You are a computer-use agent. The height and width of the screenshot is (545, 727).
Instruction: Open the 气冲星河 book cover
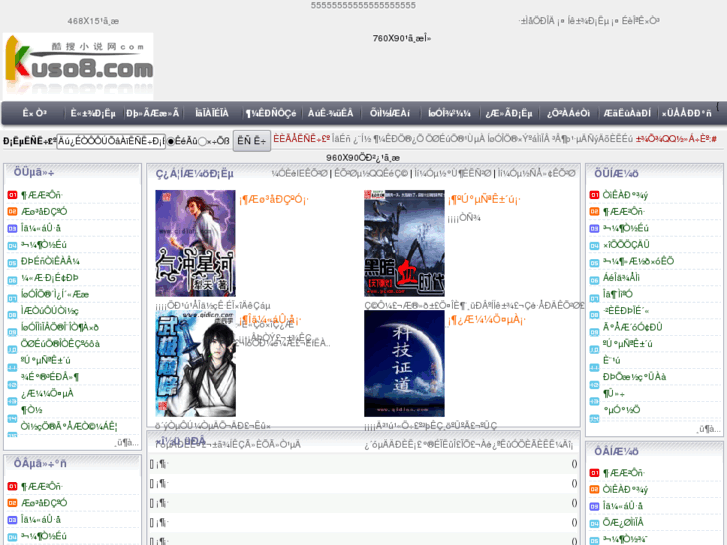coord(195,243)
